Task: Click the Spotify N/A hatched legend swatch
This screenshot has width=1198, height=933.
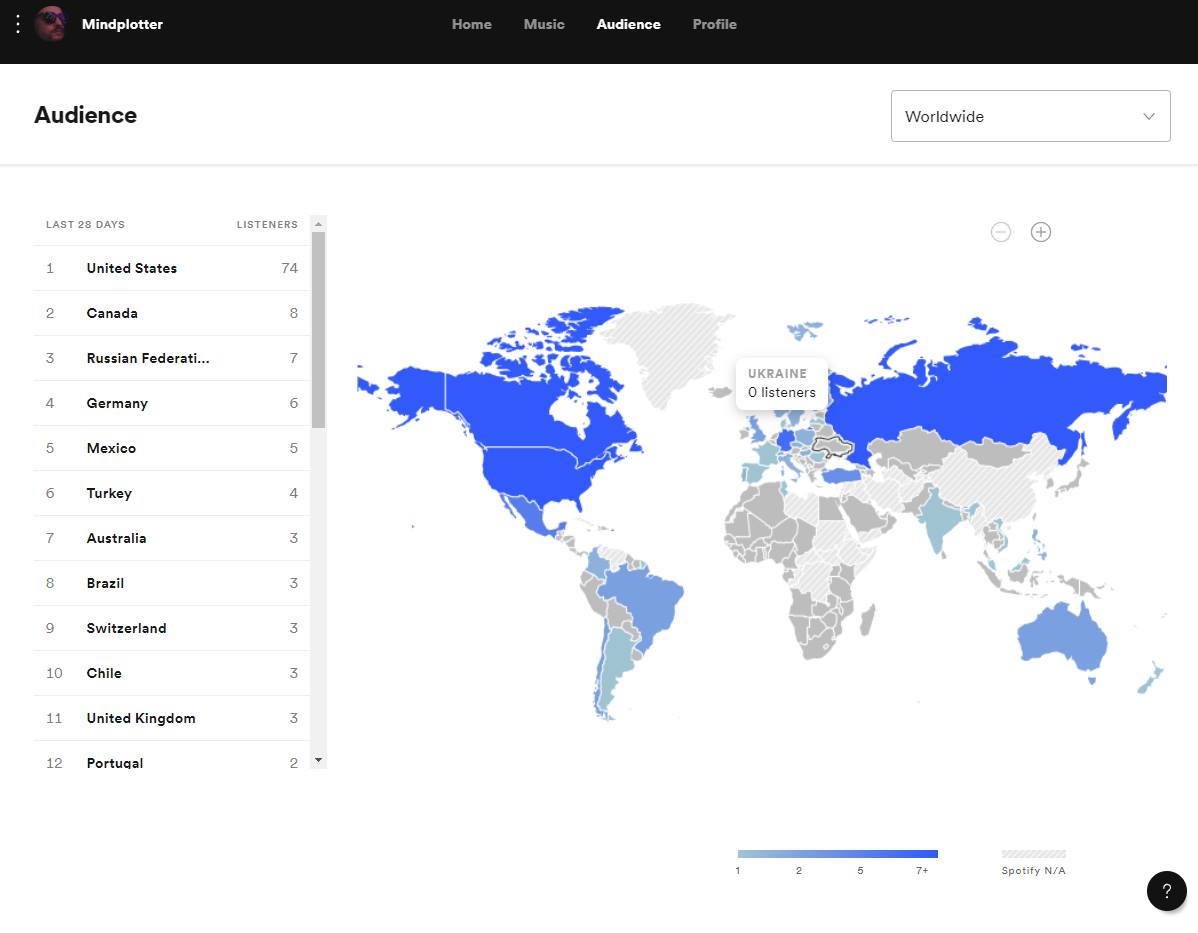Action: (x=1033, y=854)
